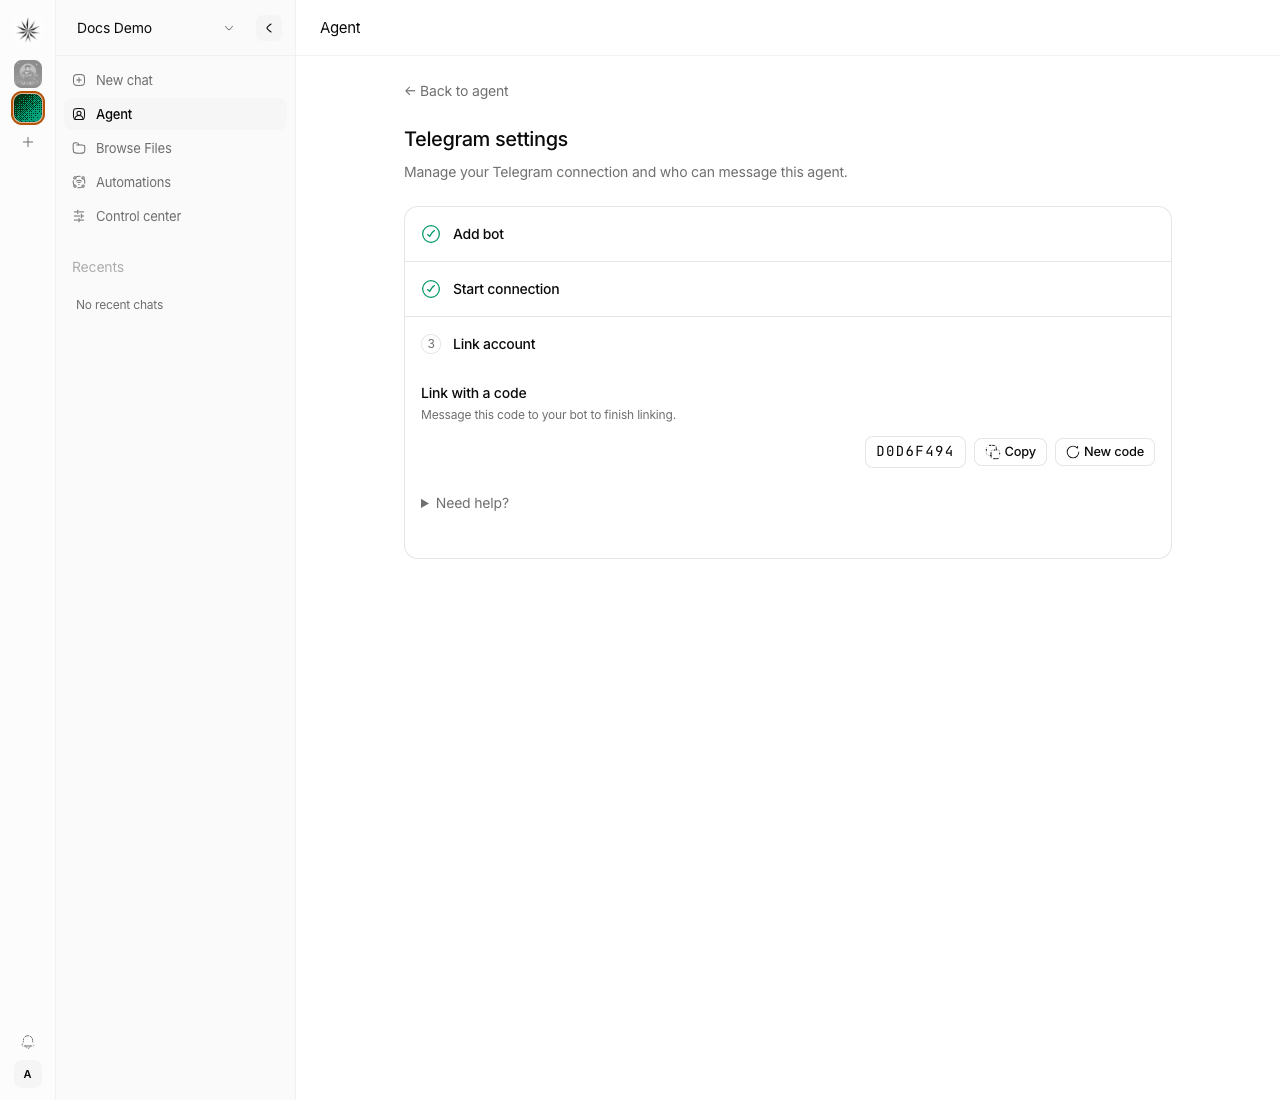Collapse the sidebar with chevron button

269,28
